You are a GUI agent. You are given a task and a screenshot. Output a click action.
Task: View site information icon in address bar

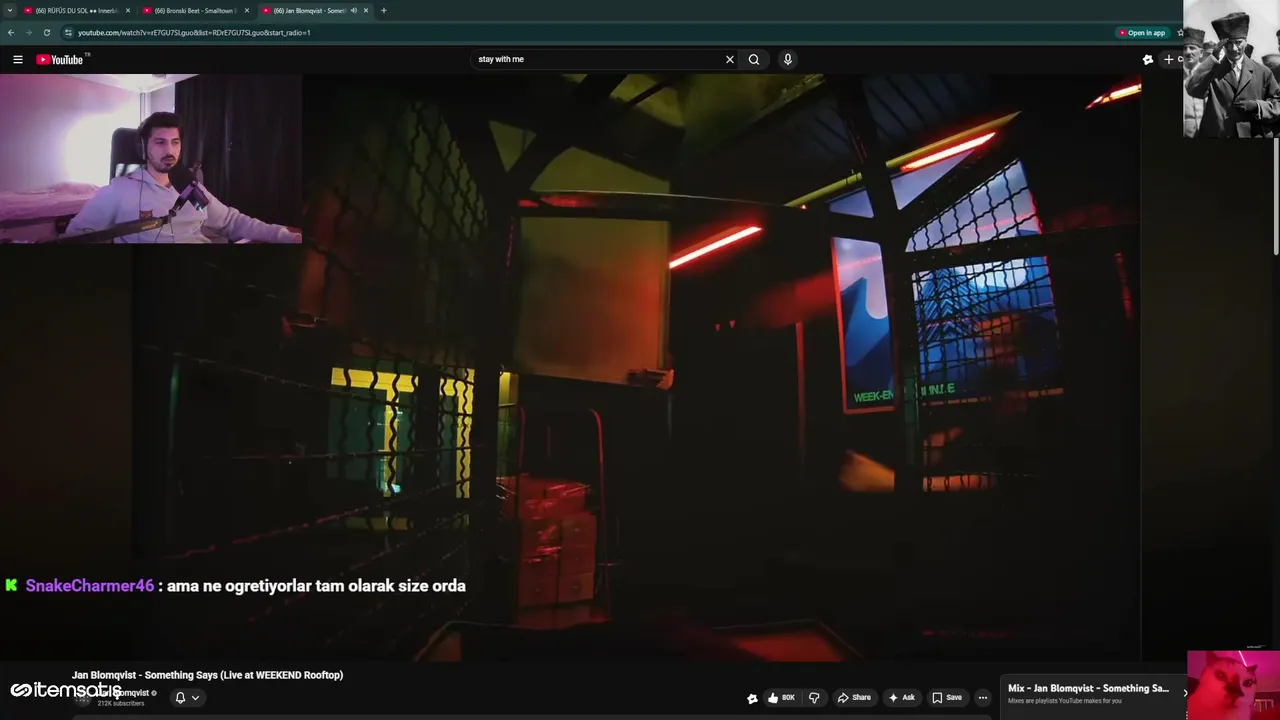(x=68, y=32)
